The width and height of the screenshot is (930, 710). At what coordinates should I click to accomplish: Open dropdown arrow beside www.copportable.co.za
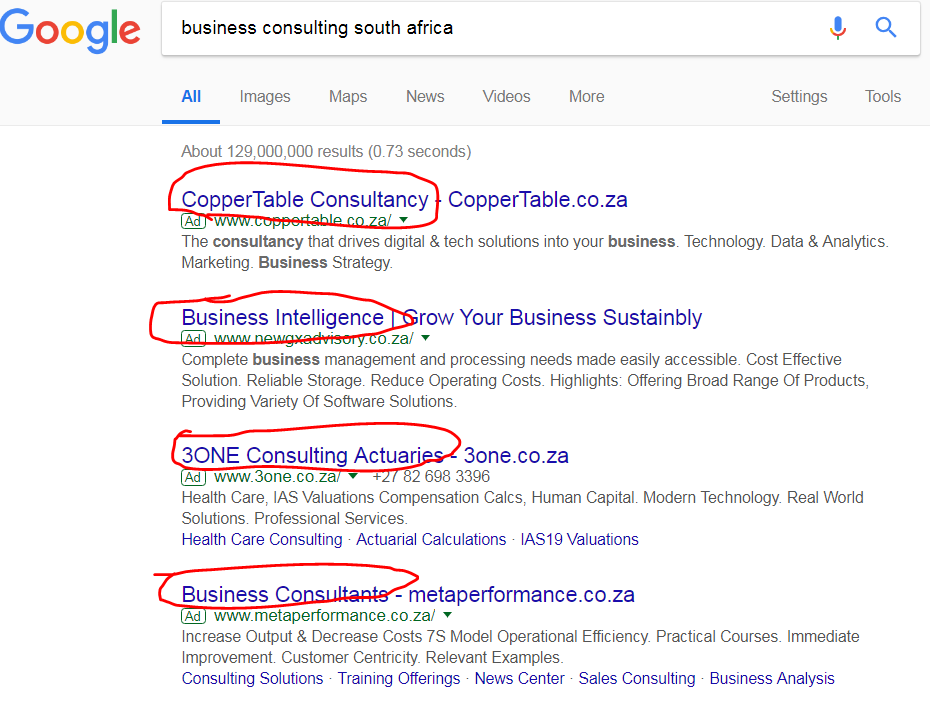coord(406,221)
